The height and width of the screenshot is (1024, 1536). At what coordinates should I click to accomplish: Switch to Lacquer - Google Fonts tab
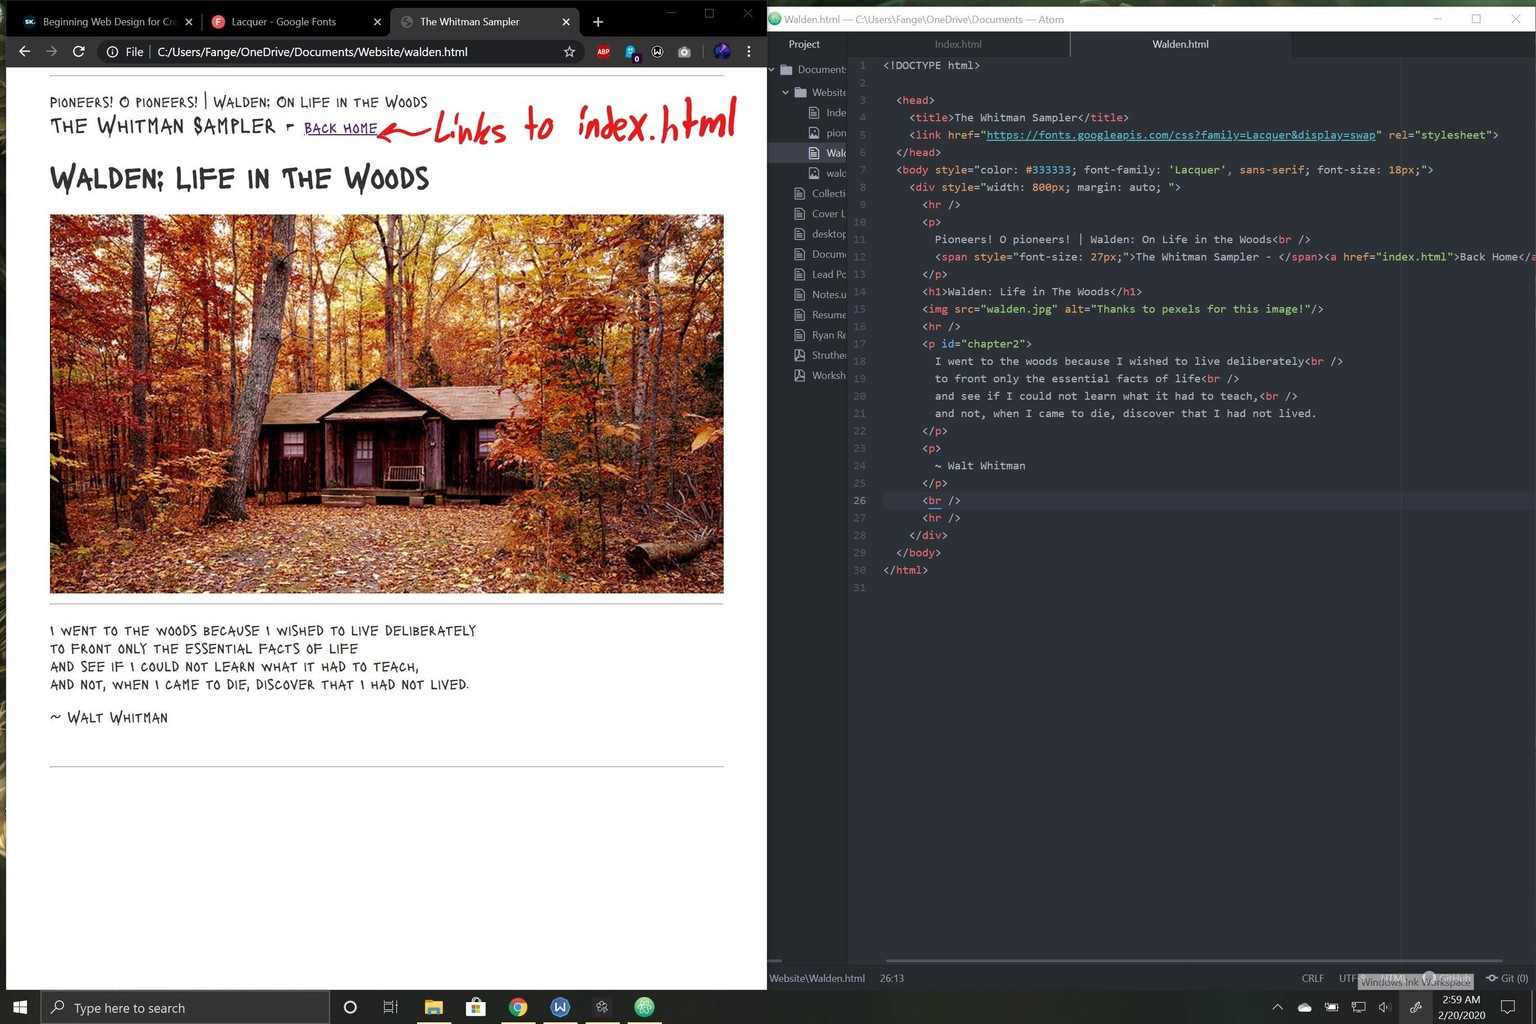click(295, 22)
